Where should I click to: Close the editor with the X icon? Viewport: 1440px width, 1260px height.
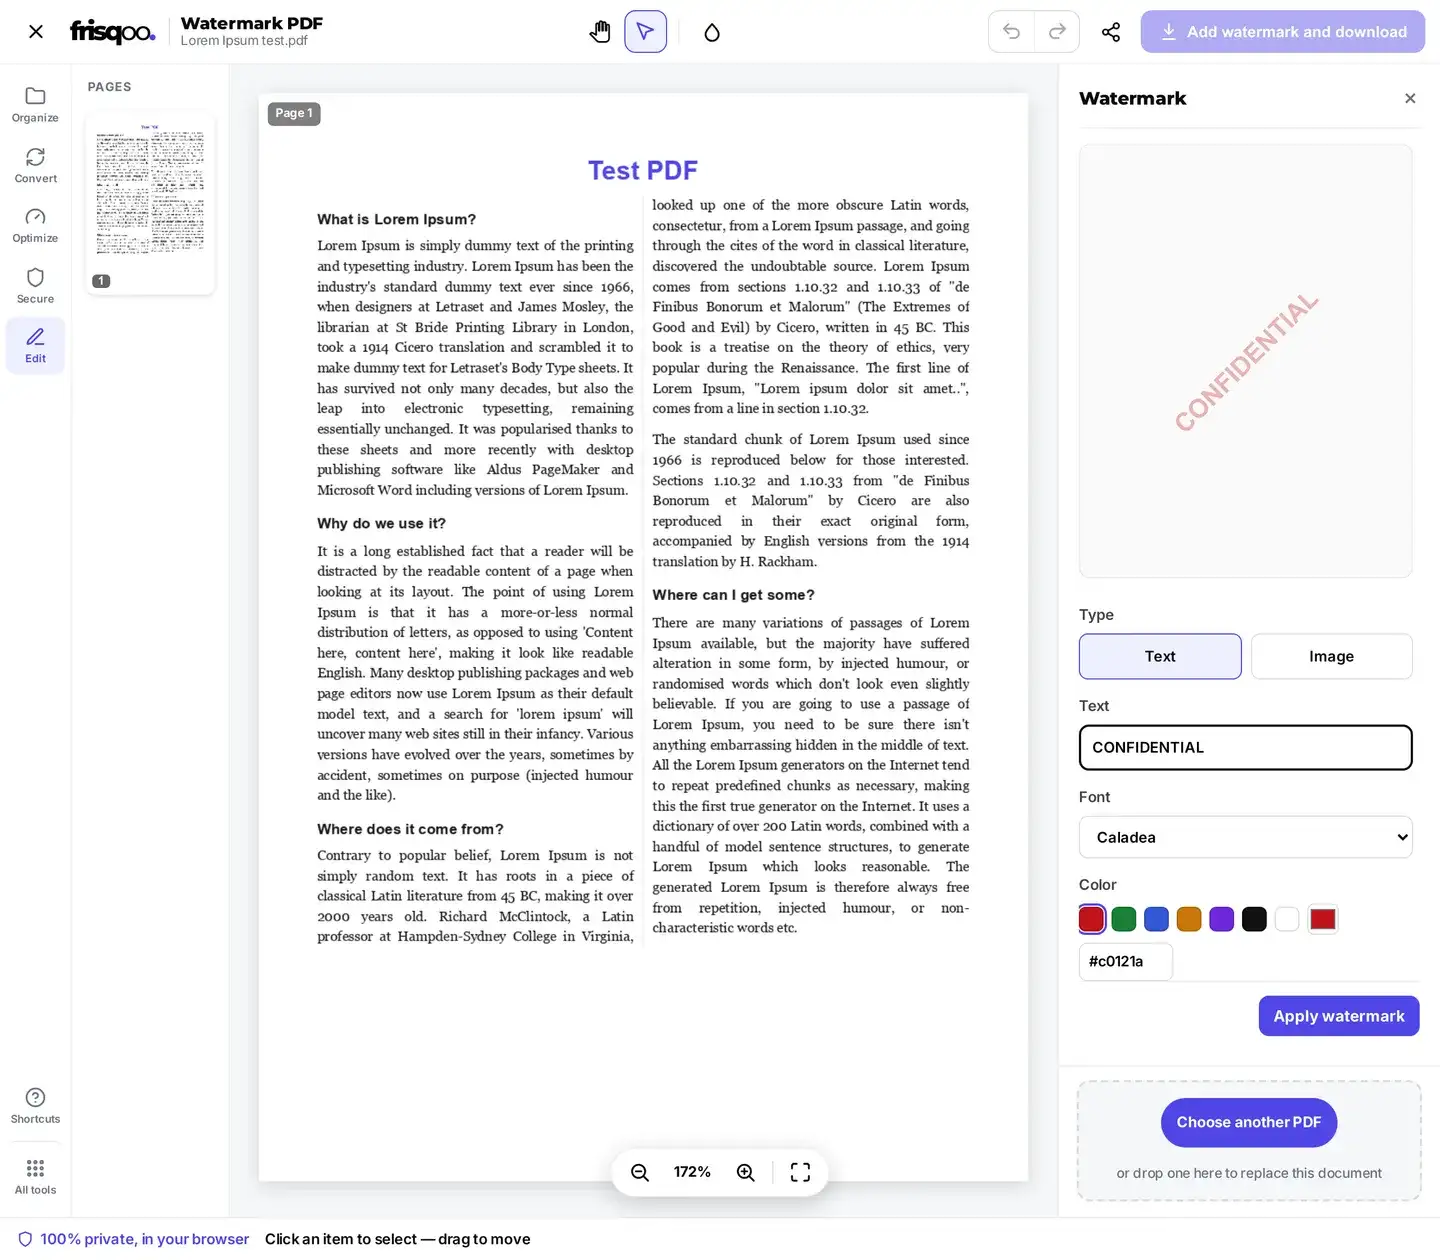36,32
